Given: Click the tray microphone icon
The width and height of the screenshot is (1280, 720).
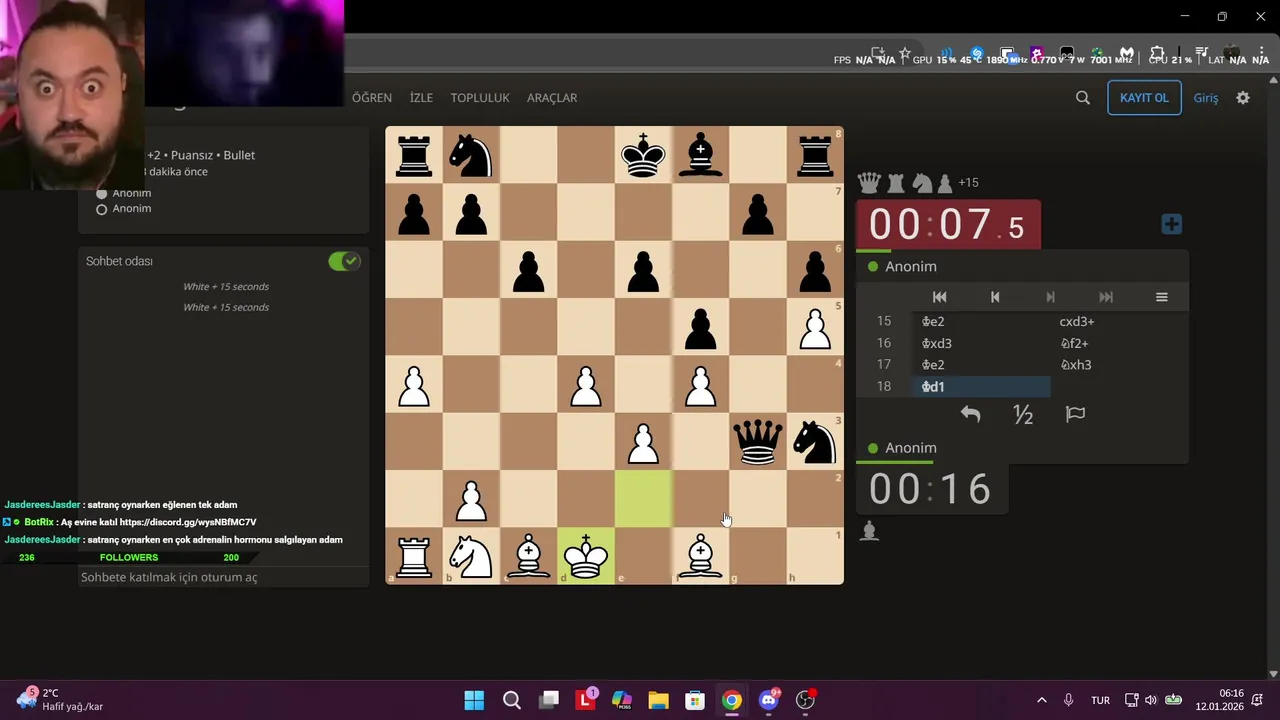Looking at the screenshot, I should click(x=1069, y=700).
